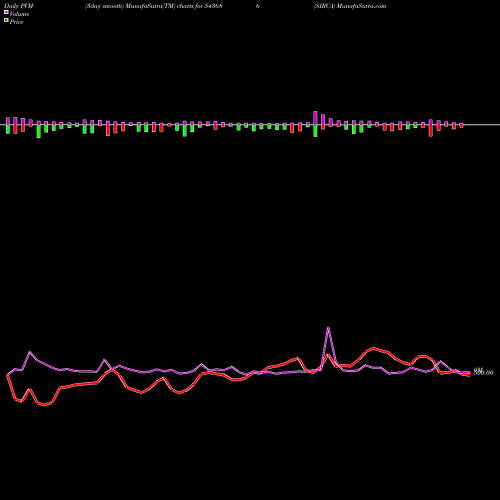Select the 'Price' legend label

tap(16, 22)
